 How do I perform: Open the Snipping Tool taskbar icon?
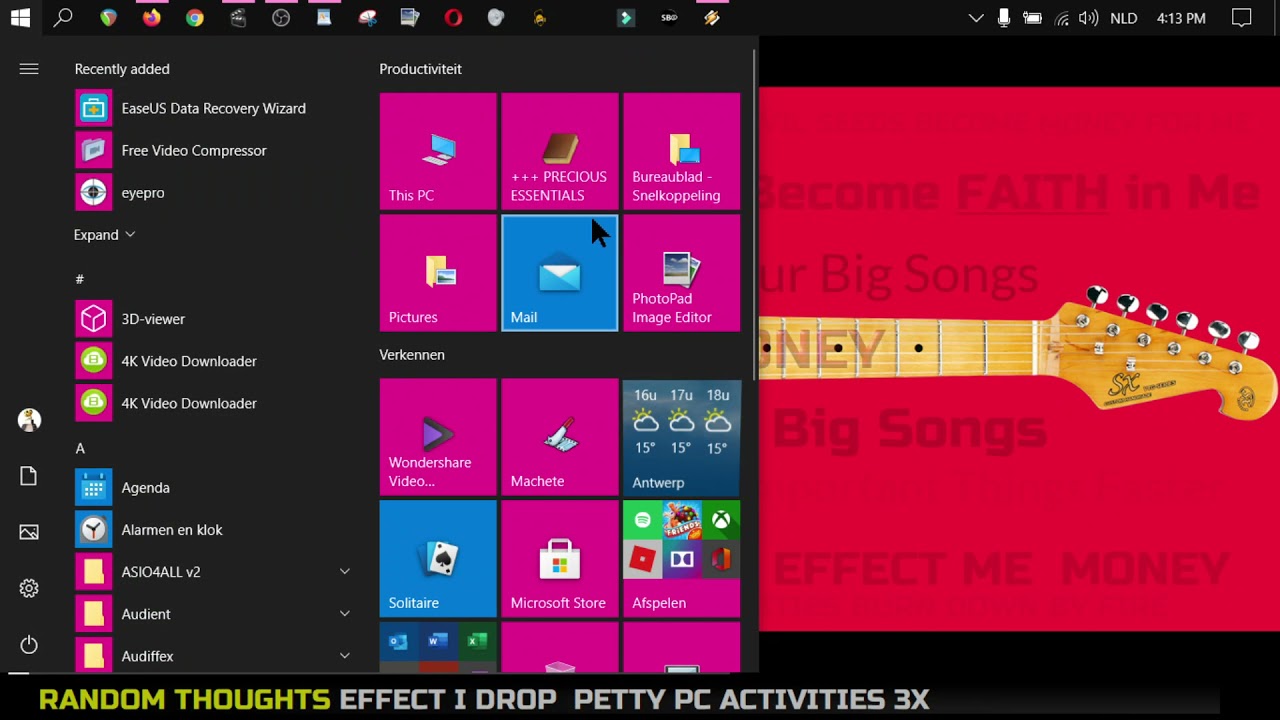[x=367, y=18]
